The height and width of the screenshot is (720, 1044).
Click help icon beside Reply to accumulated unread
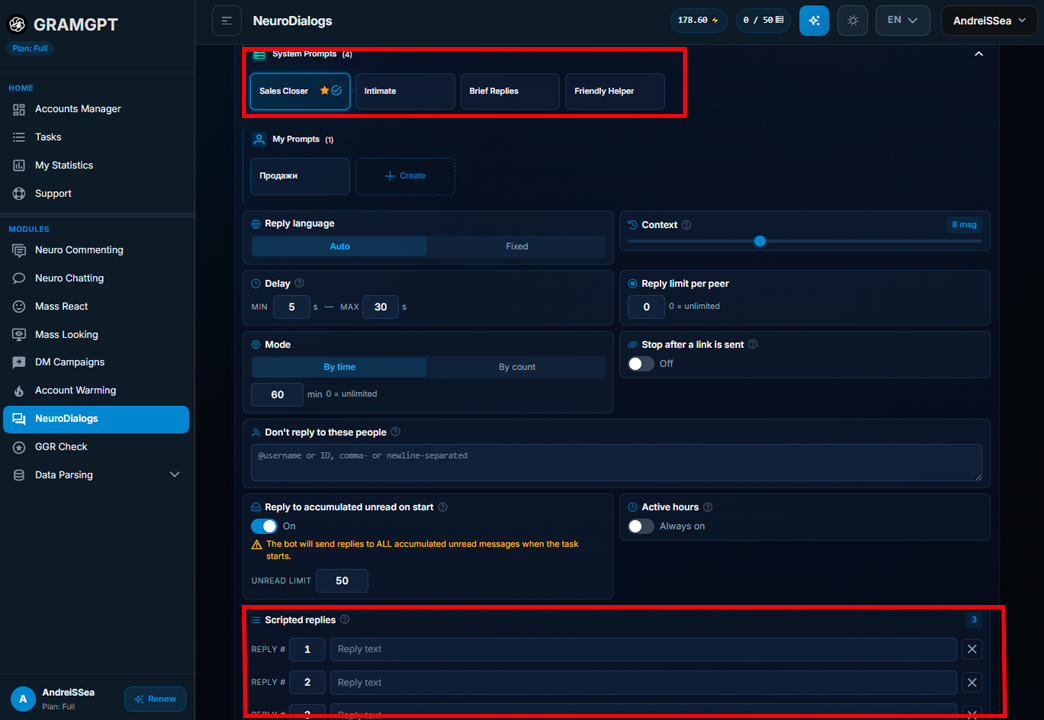pos(443,508)
